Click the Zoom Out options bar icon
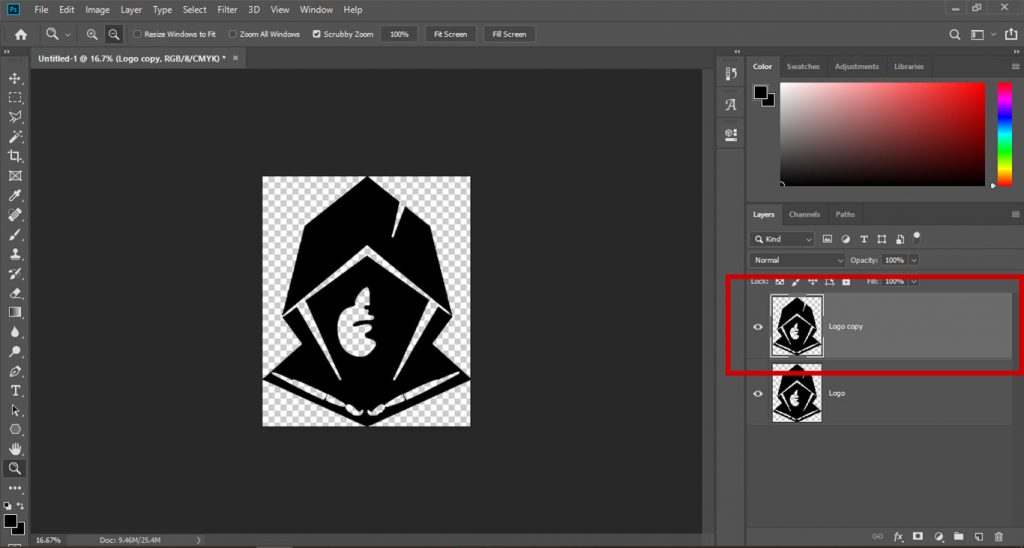The image size is (1024, 548). [114, 34]
